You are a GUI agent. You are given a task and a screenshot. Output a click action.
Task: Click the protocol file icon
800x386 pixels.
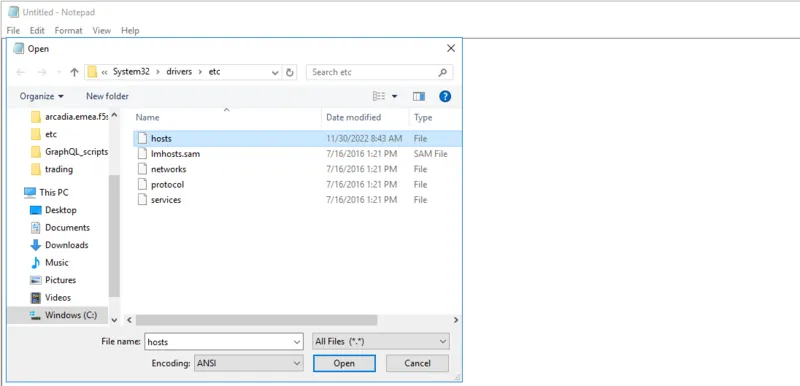(142, 184)
